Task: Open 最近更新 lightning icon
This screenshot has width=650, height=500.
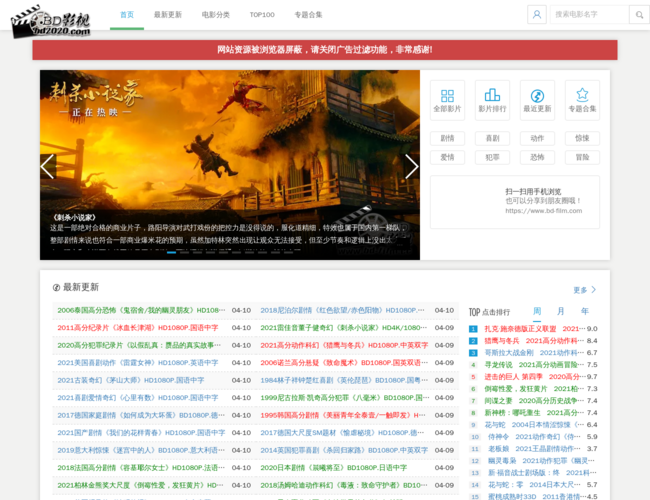Action: click(x=537, y=100)
